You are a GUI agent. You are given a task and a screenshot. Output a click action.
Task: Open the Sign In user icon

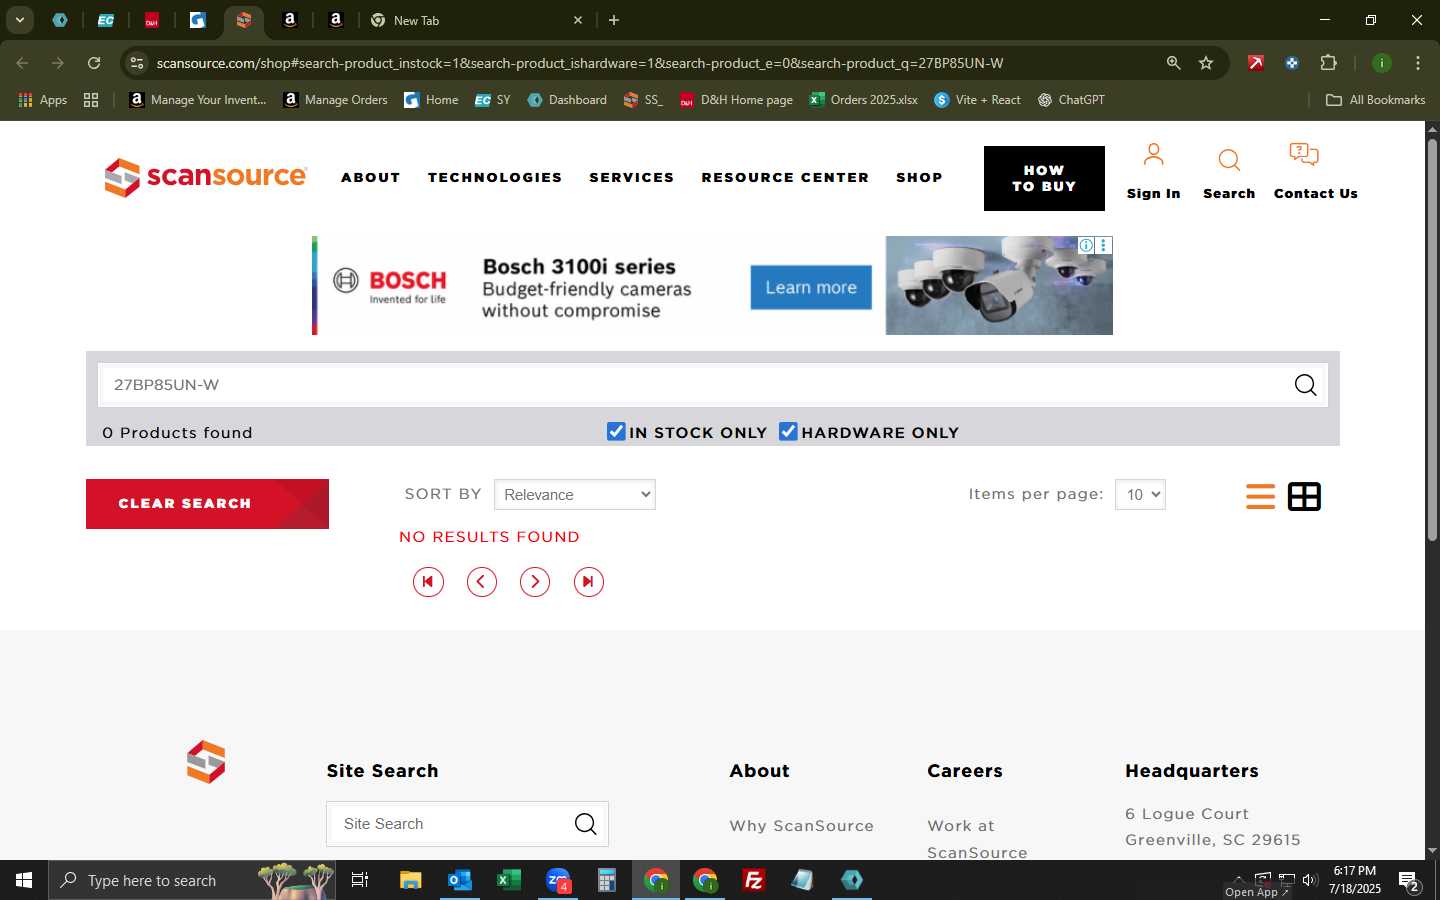tap(1153, 155)
